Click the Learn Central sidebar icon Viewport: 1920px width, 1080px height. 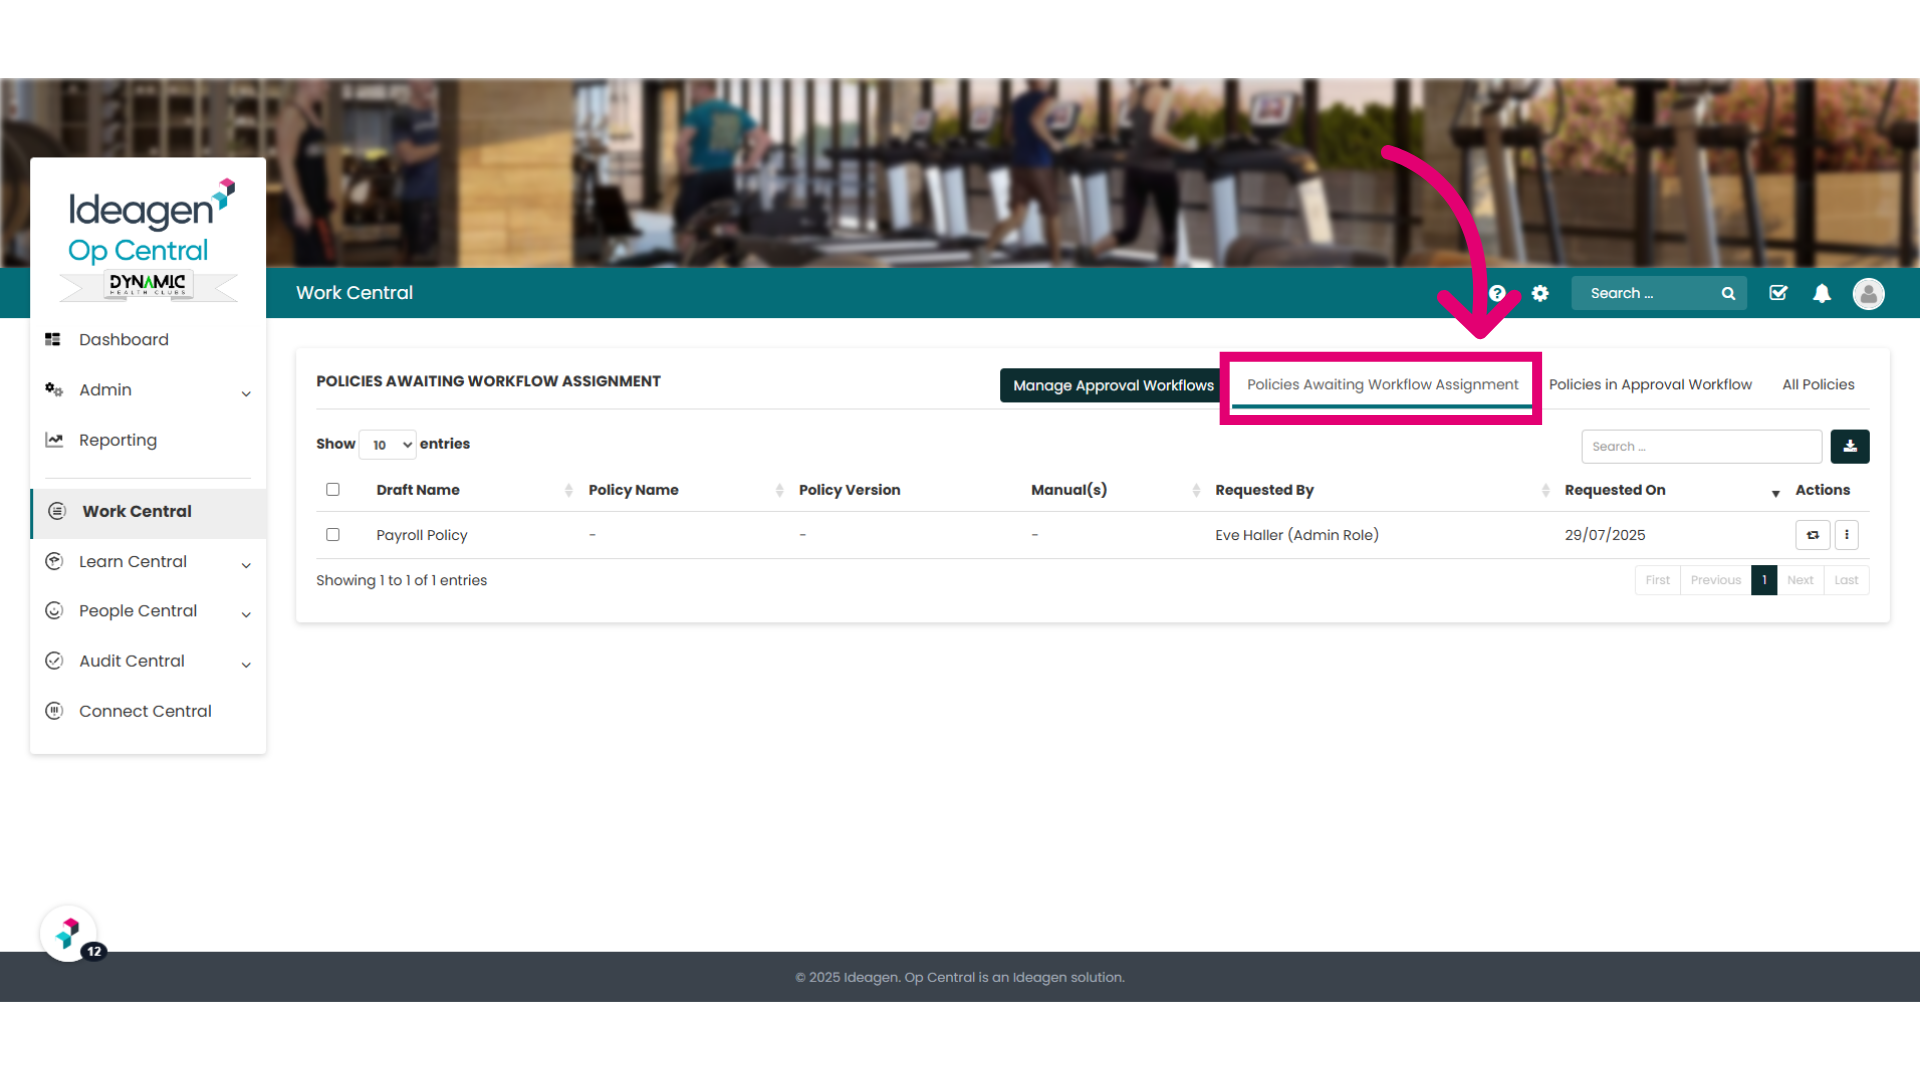[x=54, y=561]
